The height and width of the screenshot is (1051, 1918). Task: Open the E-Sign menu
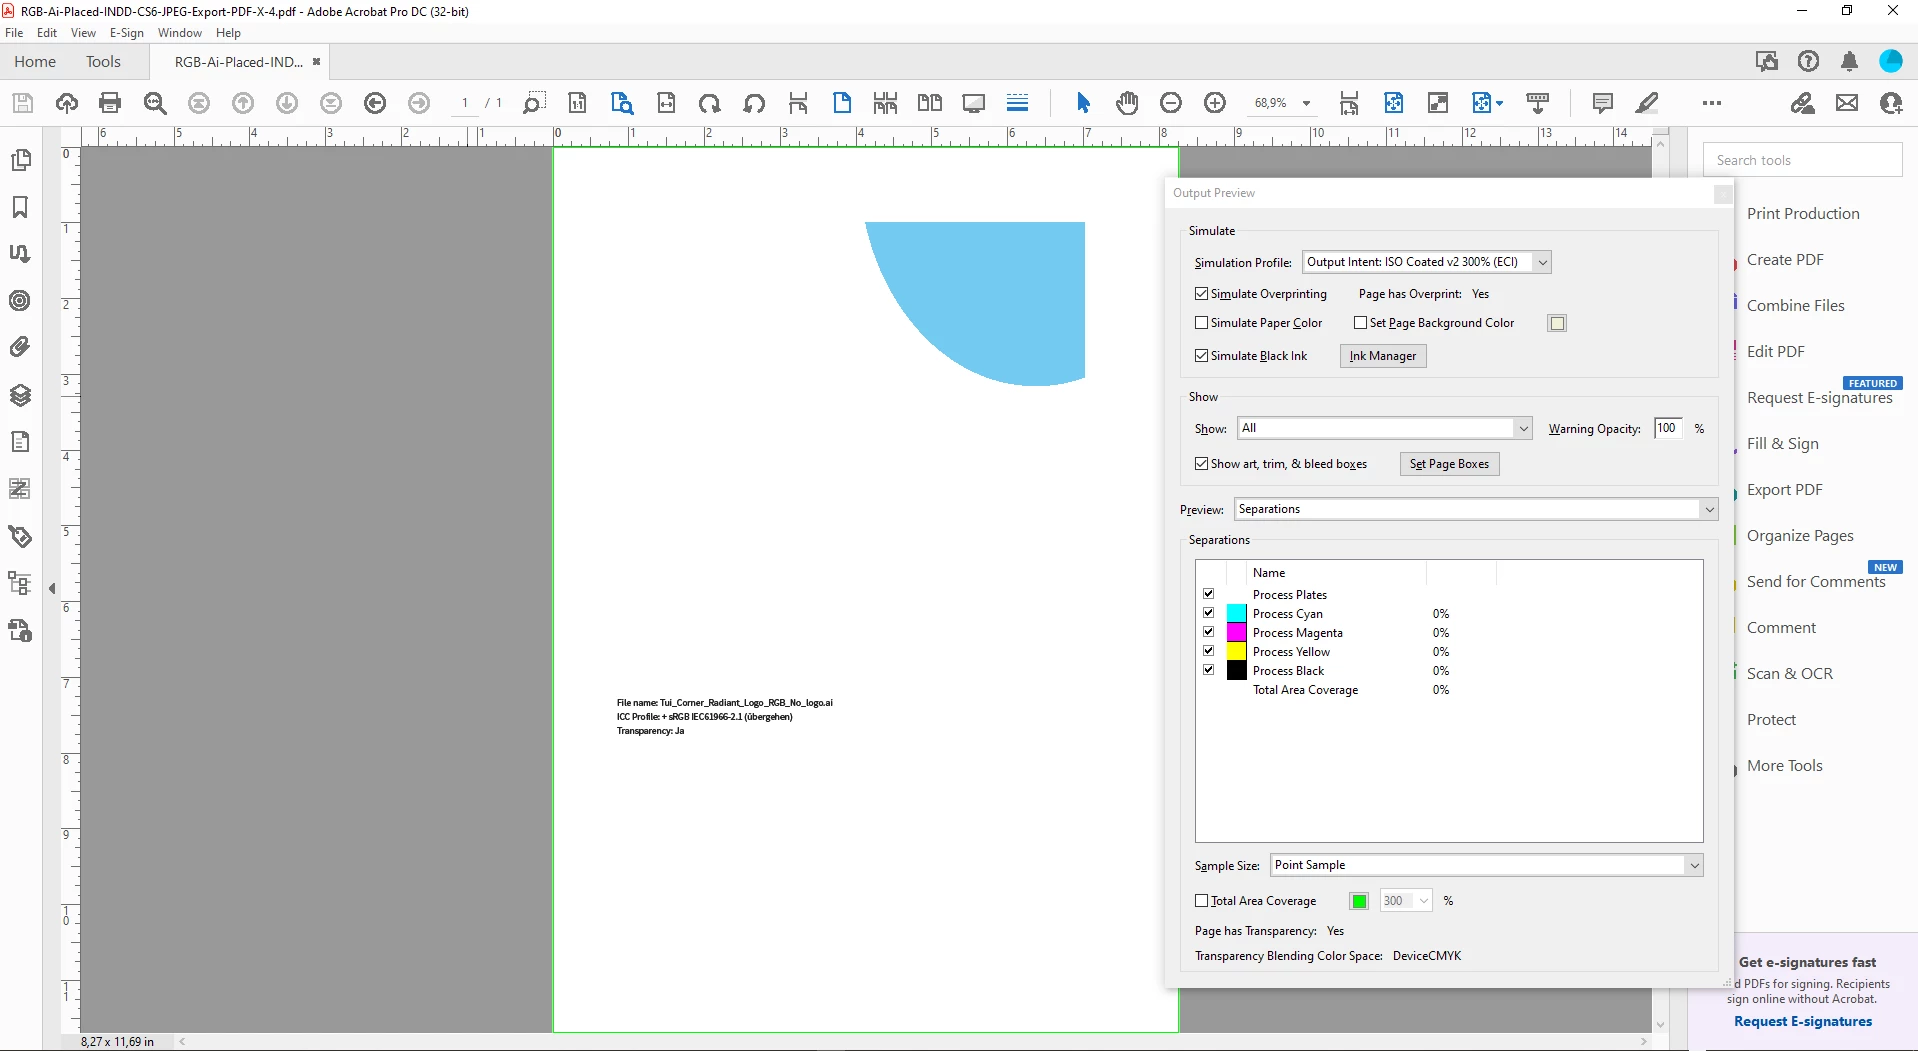point(127,33)
